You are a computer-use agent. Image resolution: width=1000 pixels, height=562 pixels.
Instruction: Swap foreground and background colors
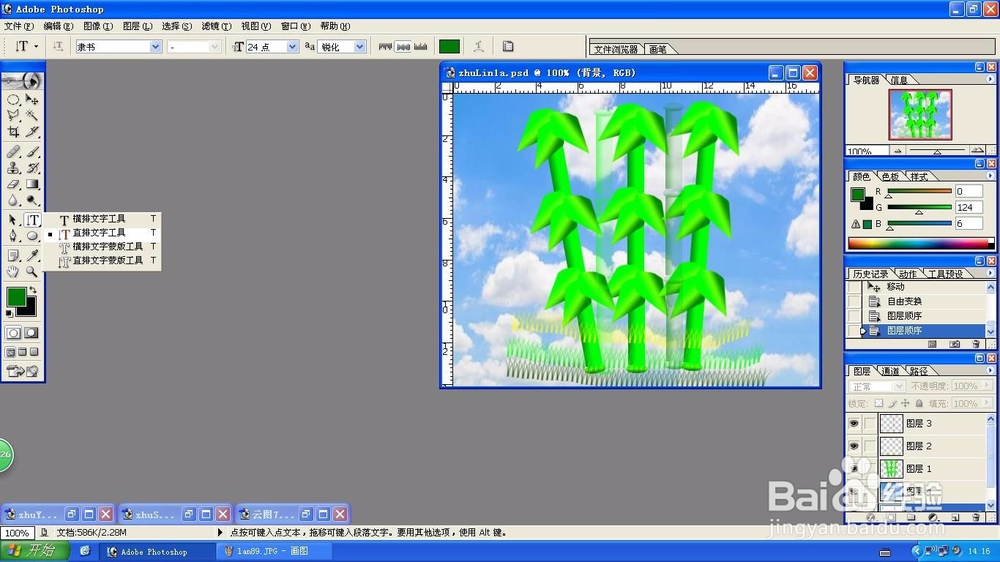coord(33,290)
